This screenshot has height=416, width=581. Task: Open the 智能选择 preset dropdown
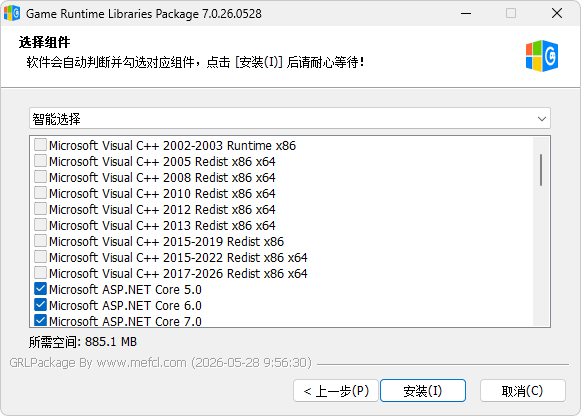click(x=290, y=119)
